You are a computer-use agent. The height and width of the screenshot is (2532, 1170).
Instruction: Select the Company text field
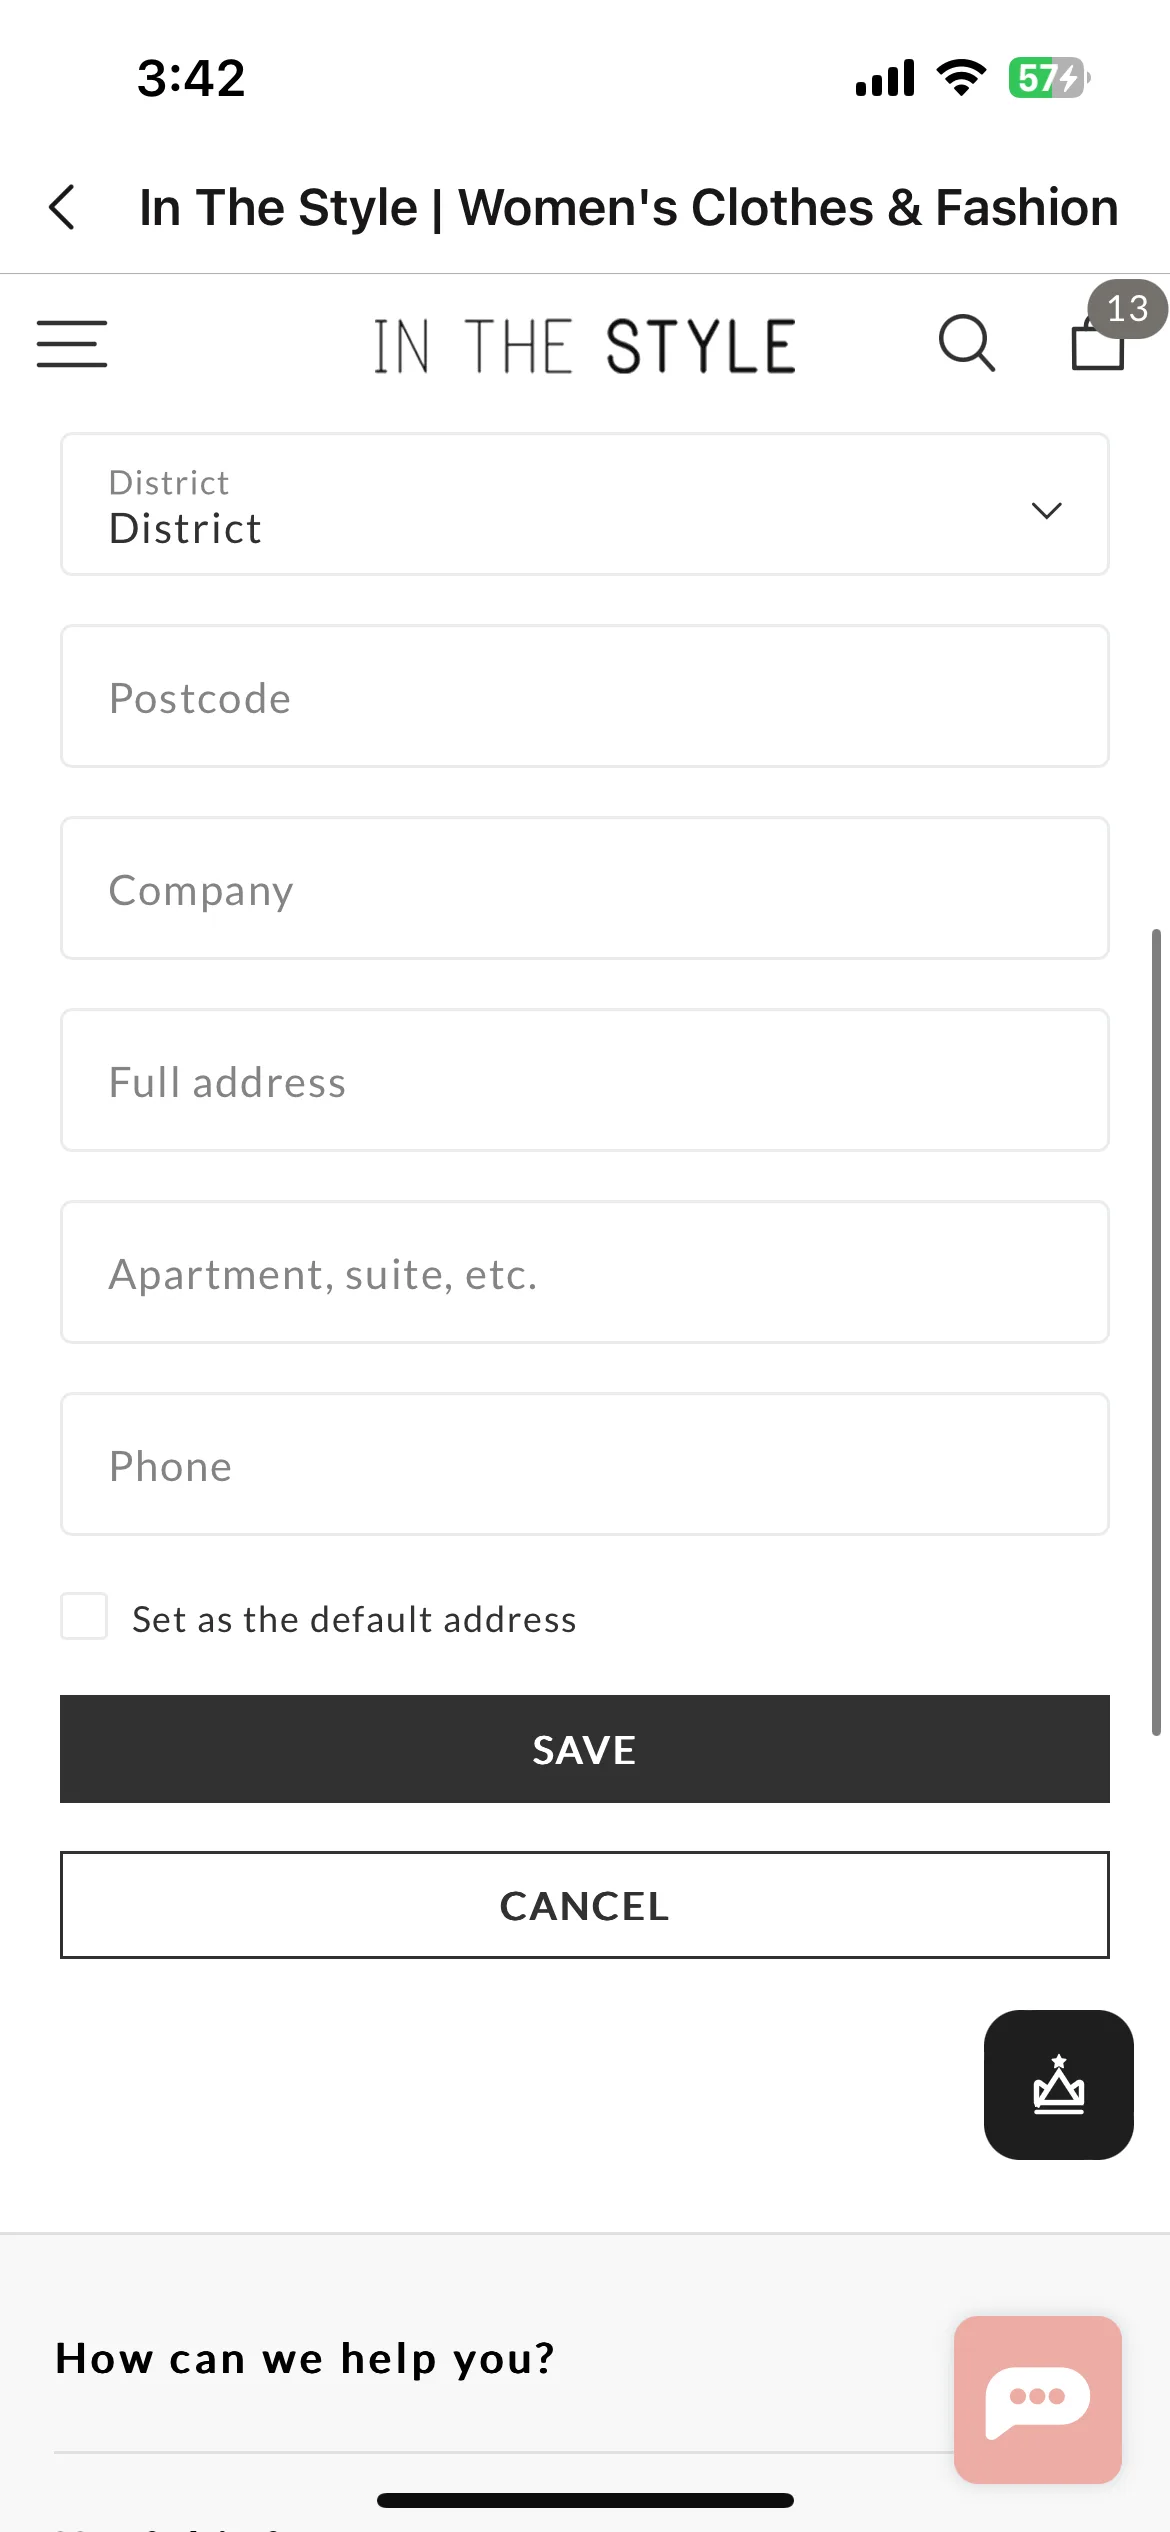pos(585,888)
